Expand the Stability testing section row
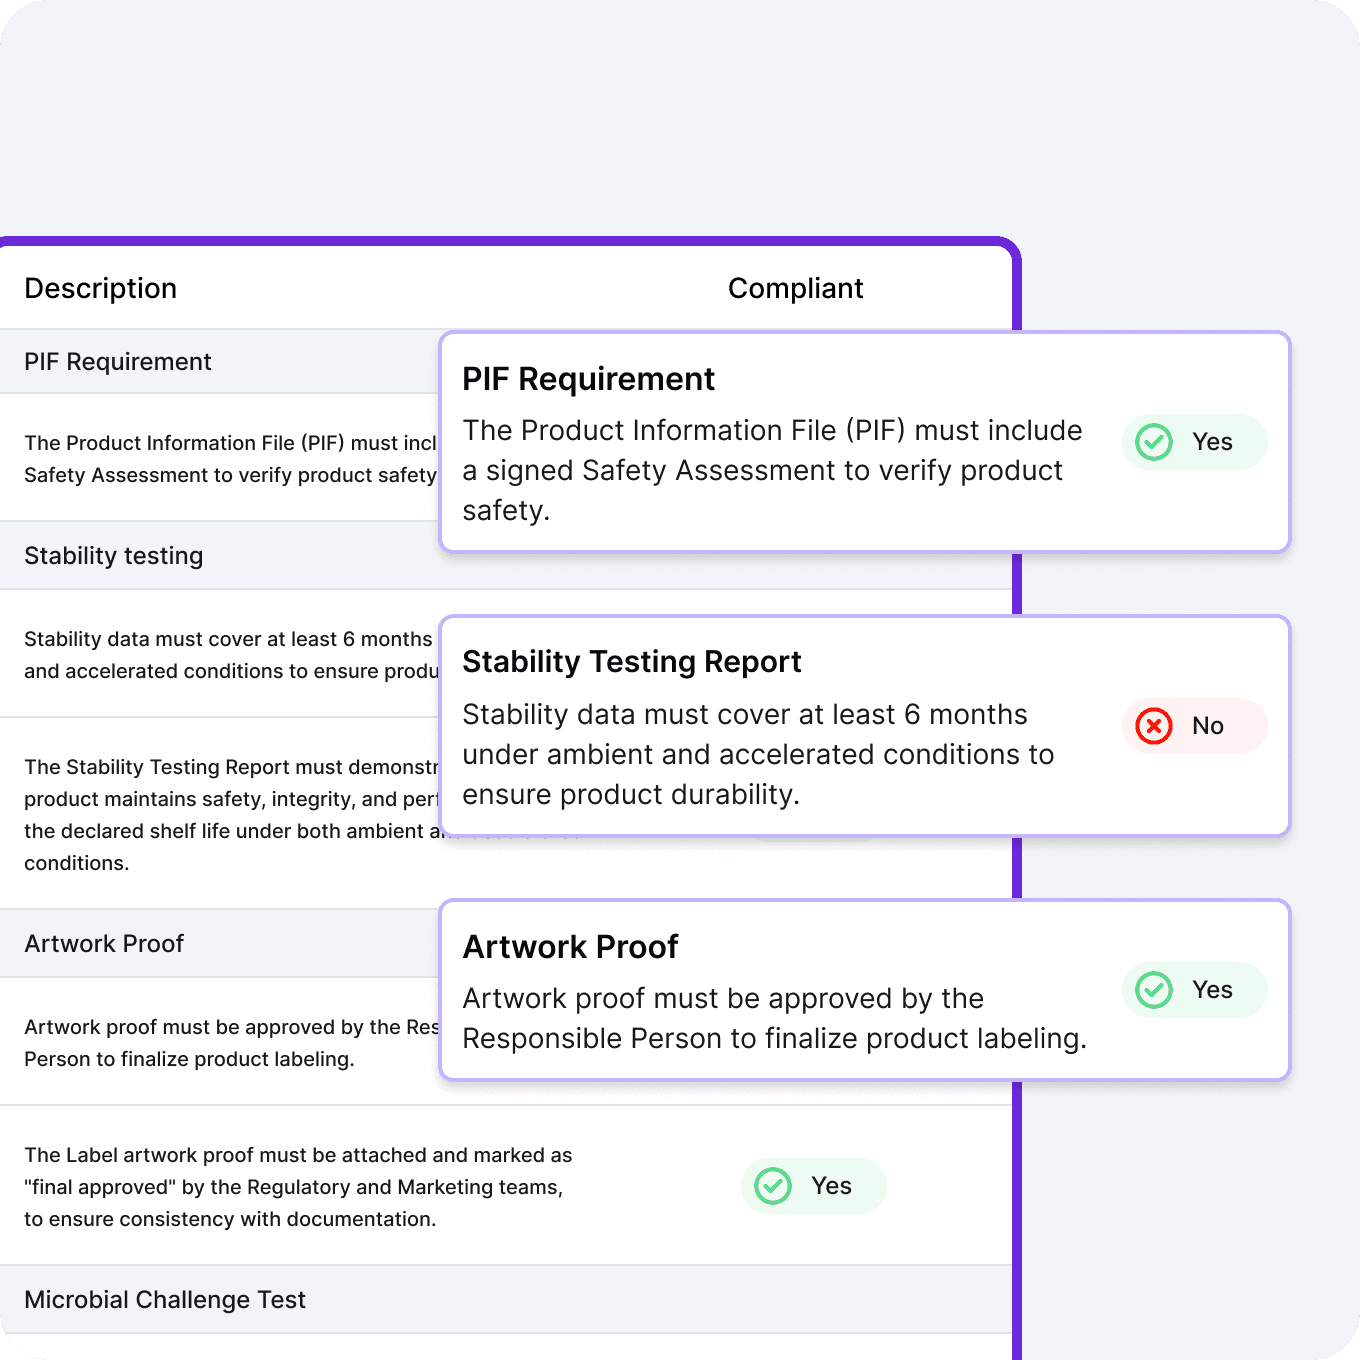This screenshot has width=1360, height=1360. click(113, 555)
